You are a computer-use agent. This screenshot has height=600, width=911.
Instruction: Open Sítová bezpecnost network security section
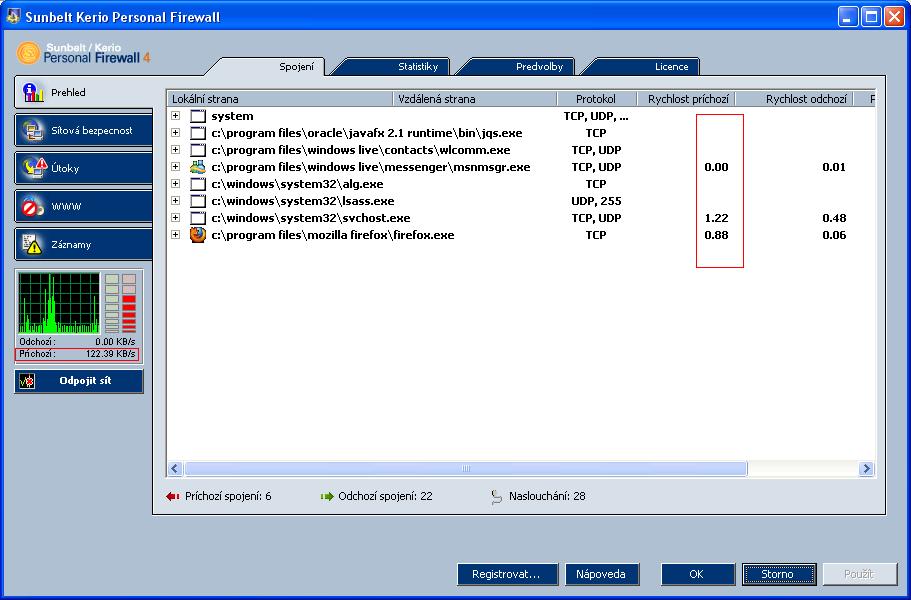point(84,131)
